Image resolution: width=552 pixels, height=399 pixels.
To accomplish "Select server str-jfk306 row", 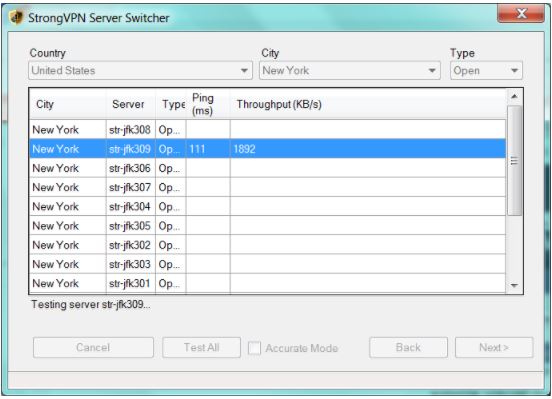I will point(268,168).
